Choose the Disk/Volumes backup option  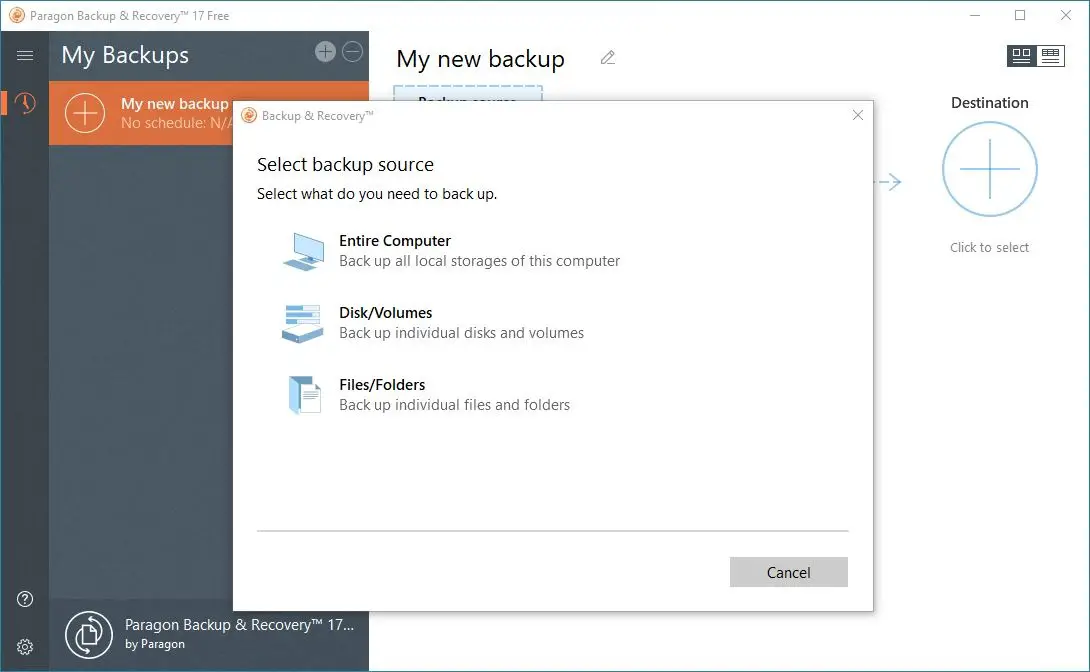pyautogui.click(x=386, y=313)
